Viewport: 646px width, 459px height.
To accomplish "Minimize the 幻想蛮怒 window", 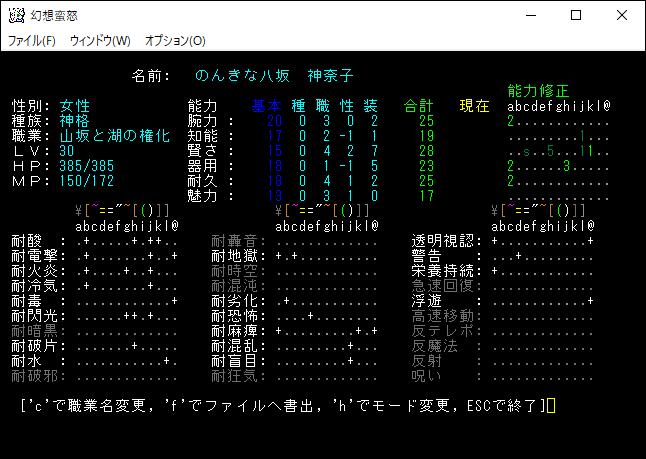I will click(x=529, y=15).
